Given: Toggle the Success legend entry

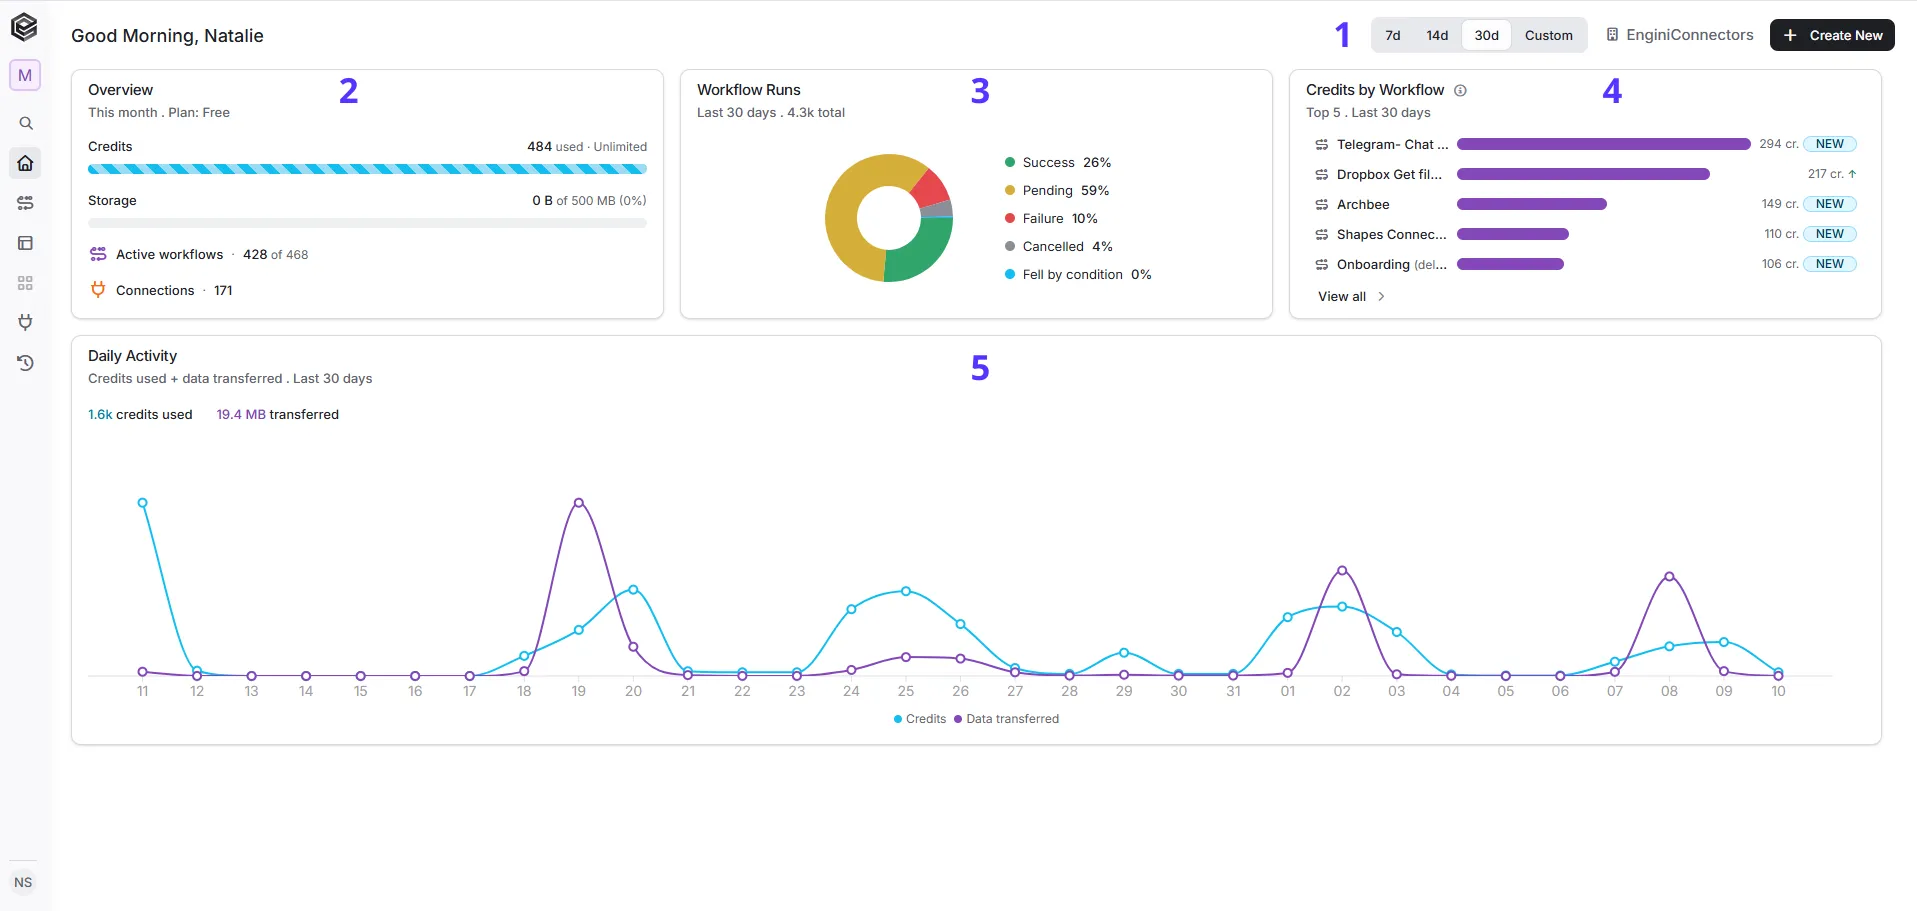Looking at the screenshot, I should (x=1058, y=162).
